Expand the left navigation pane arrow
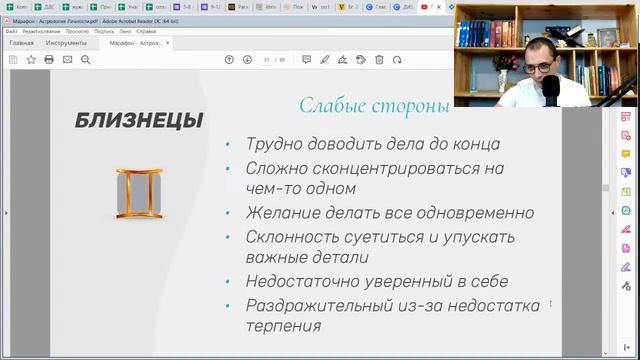Image resolution: width=640 pixels, height=360 pixels. click(6, 213)
